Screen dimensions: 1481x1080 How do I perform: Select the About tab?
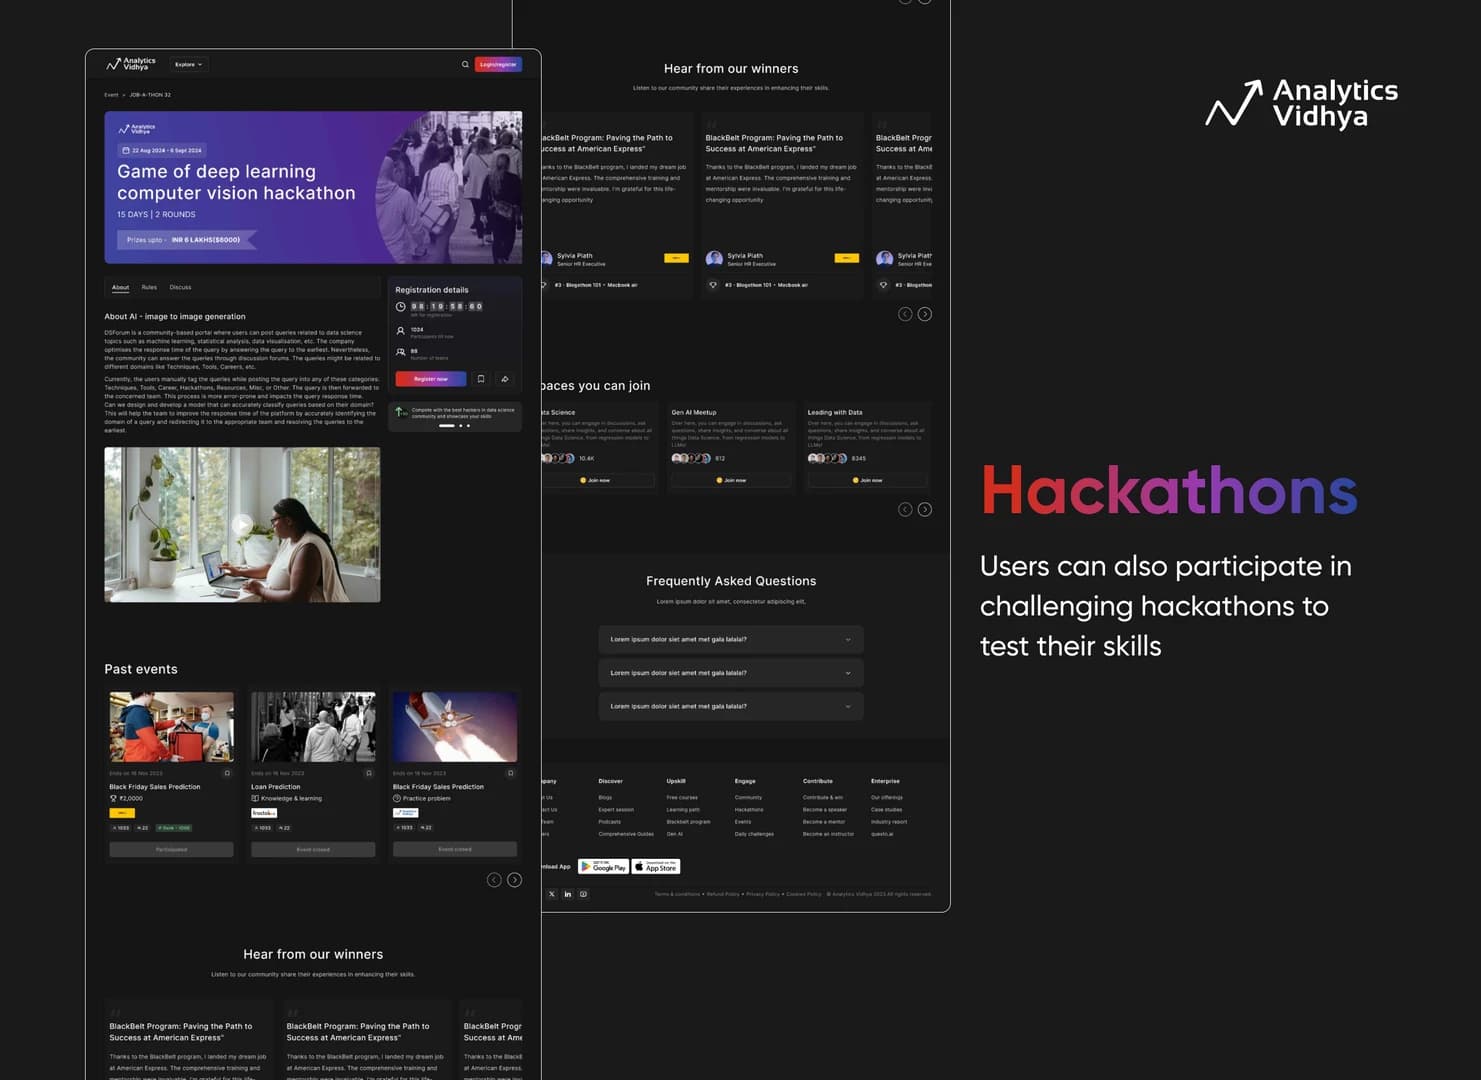pos(120,287)
